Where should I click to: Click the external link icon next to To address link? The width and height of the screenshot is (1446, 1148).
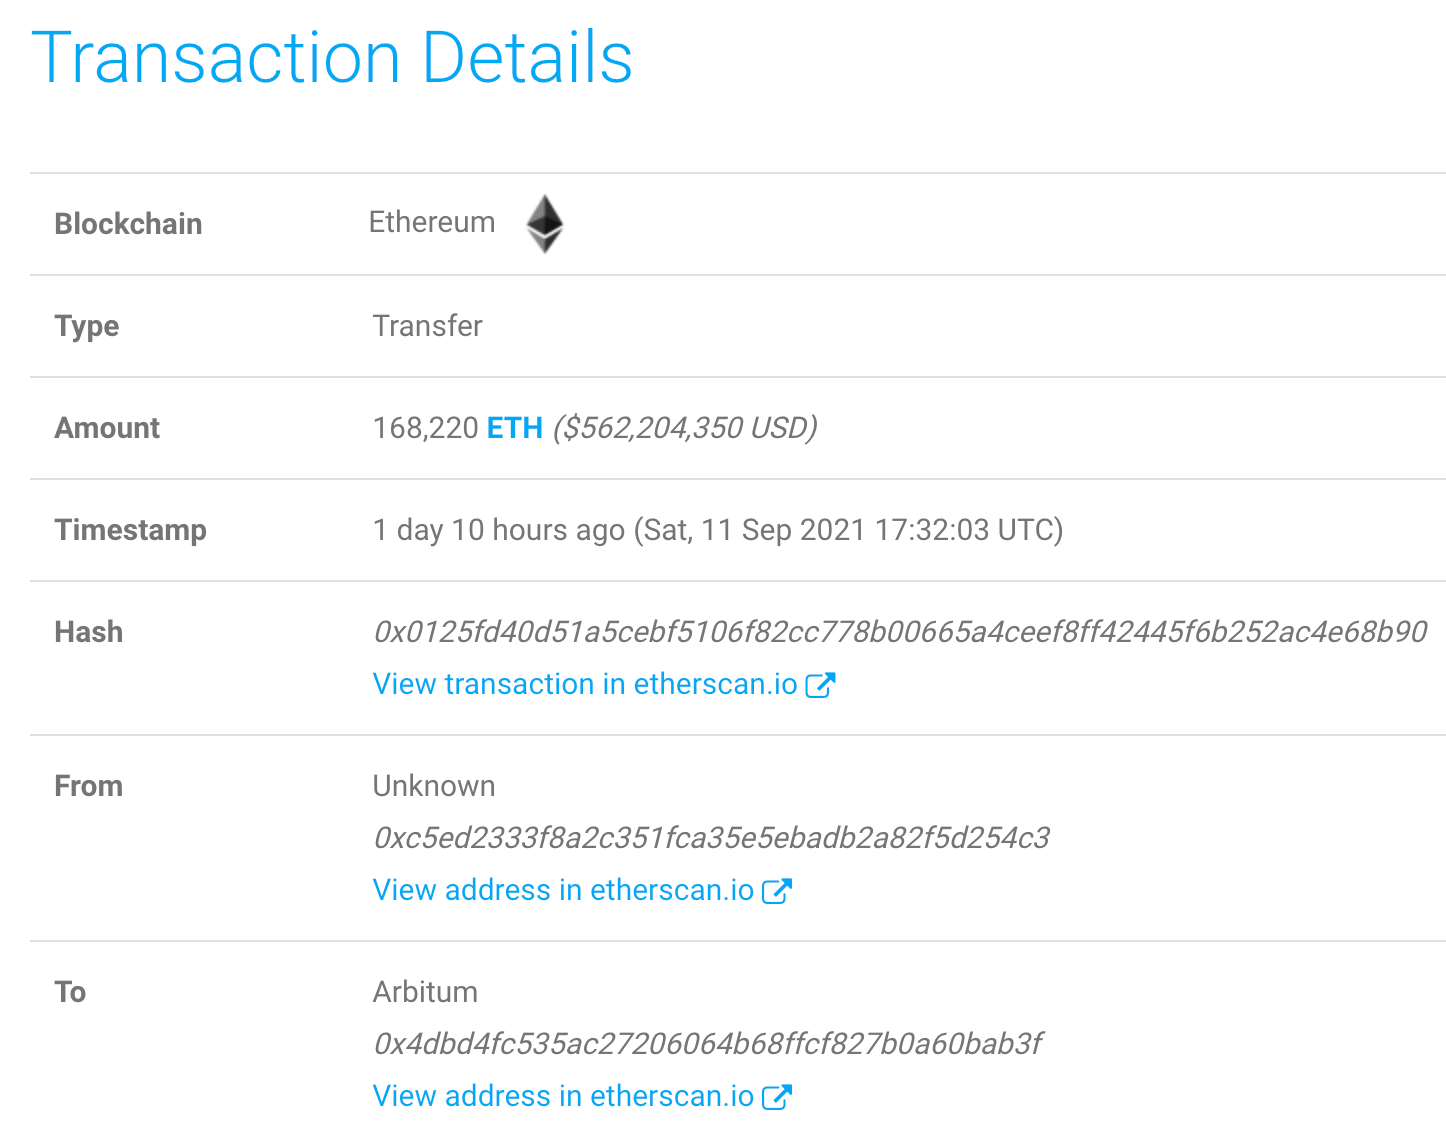777,1096
